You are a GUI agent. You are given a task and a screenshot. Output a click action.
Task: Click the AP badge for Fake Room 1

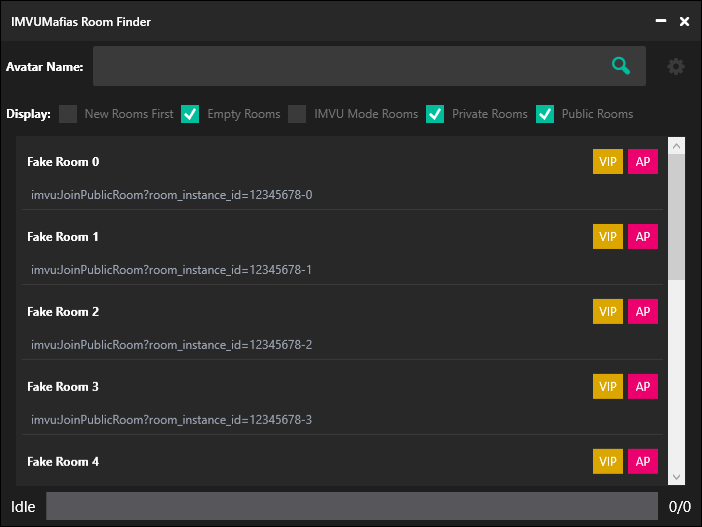[642, 236]
